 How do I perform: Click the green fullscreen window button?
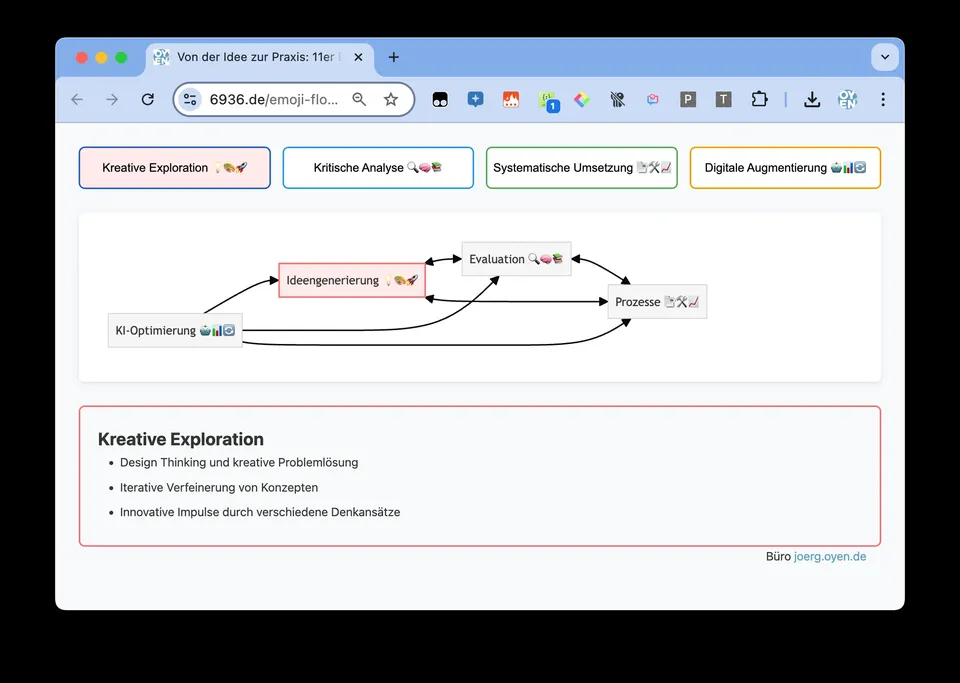click(121, 58)
